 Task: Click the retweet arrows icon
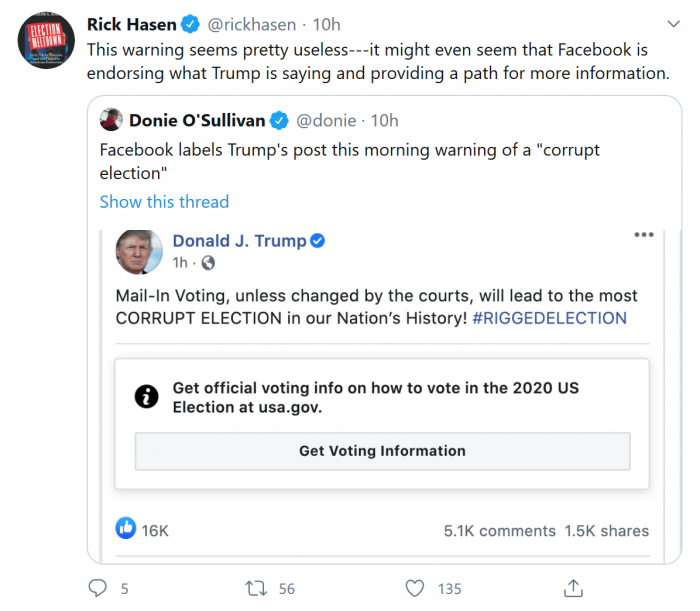pyautogui.click(x=256, y=588)
